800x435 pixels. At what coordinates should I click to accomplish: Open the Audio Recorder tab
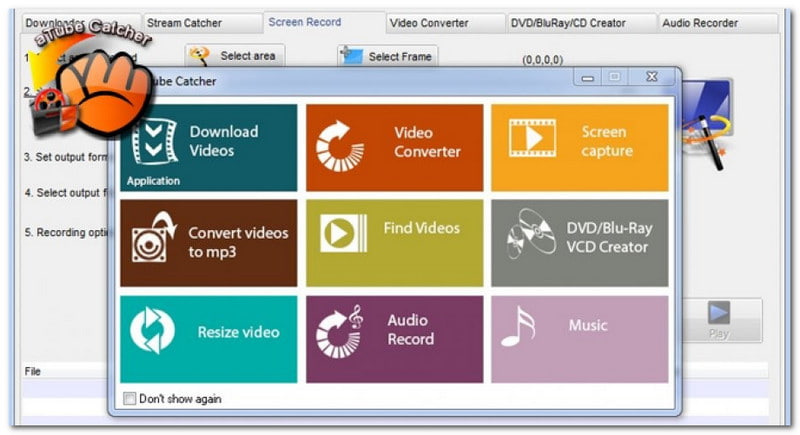coord(700,22)
